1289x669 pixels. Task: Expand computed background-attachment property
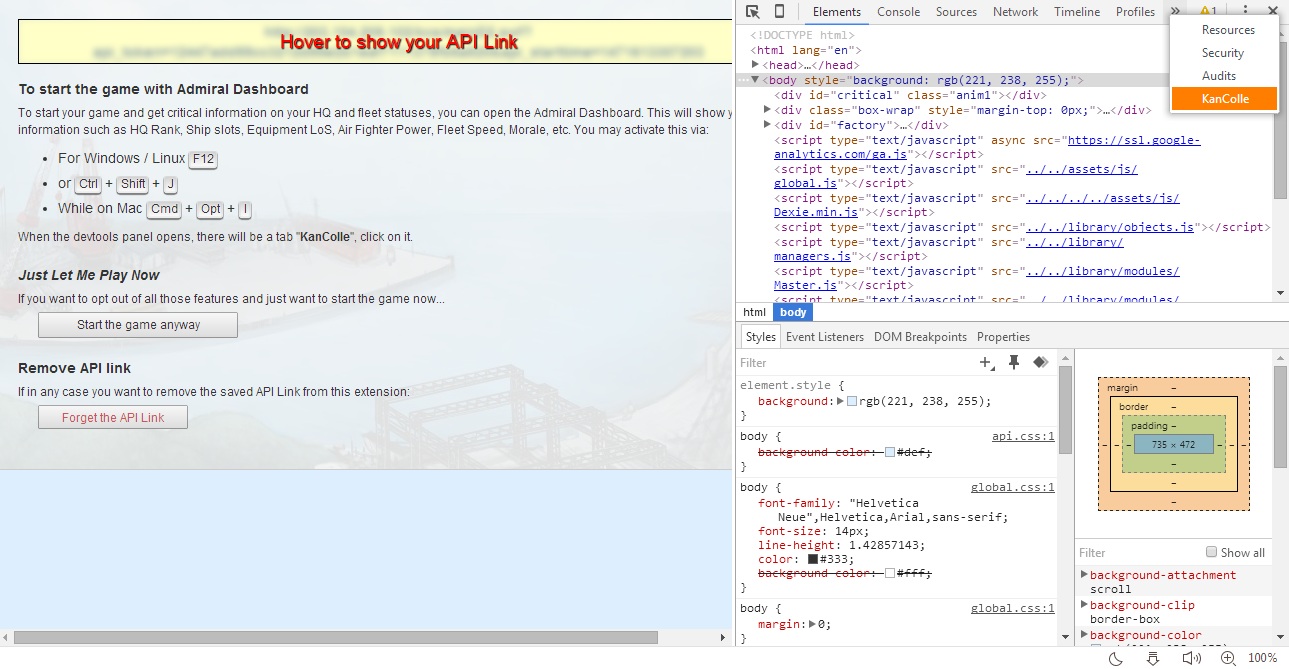(x=1084, y=575)
